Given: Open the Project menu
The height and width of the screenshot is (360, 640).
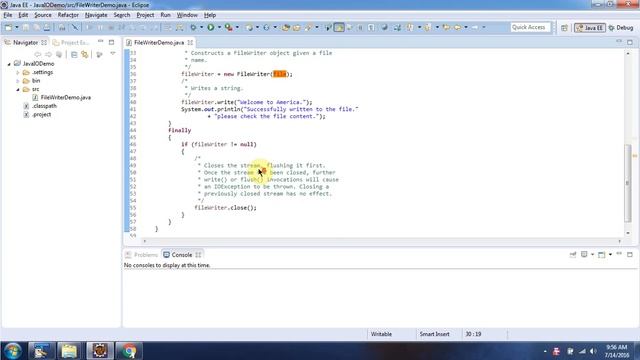Looking at the screenshot, I should pyautogui.click(x=145, y=15).
